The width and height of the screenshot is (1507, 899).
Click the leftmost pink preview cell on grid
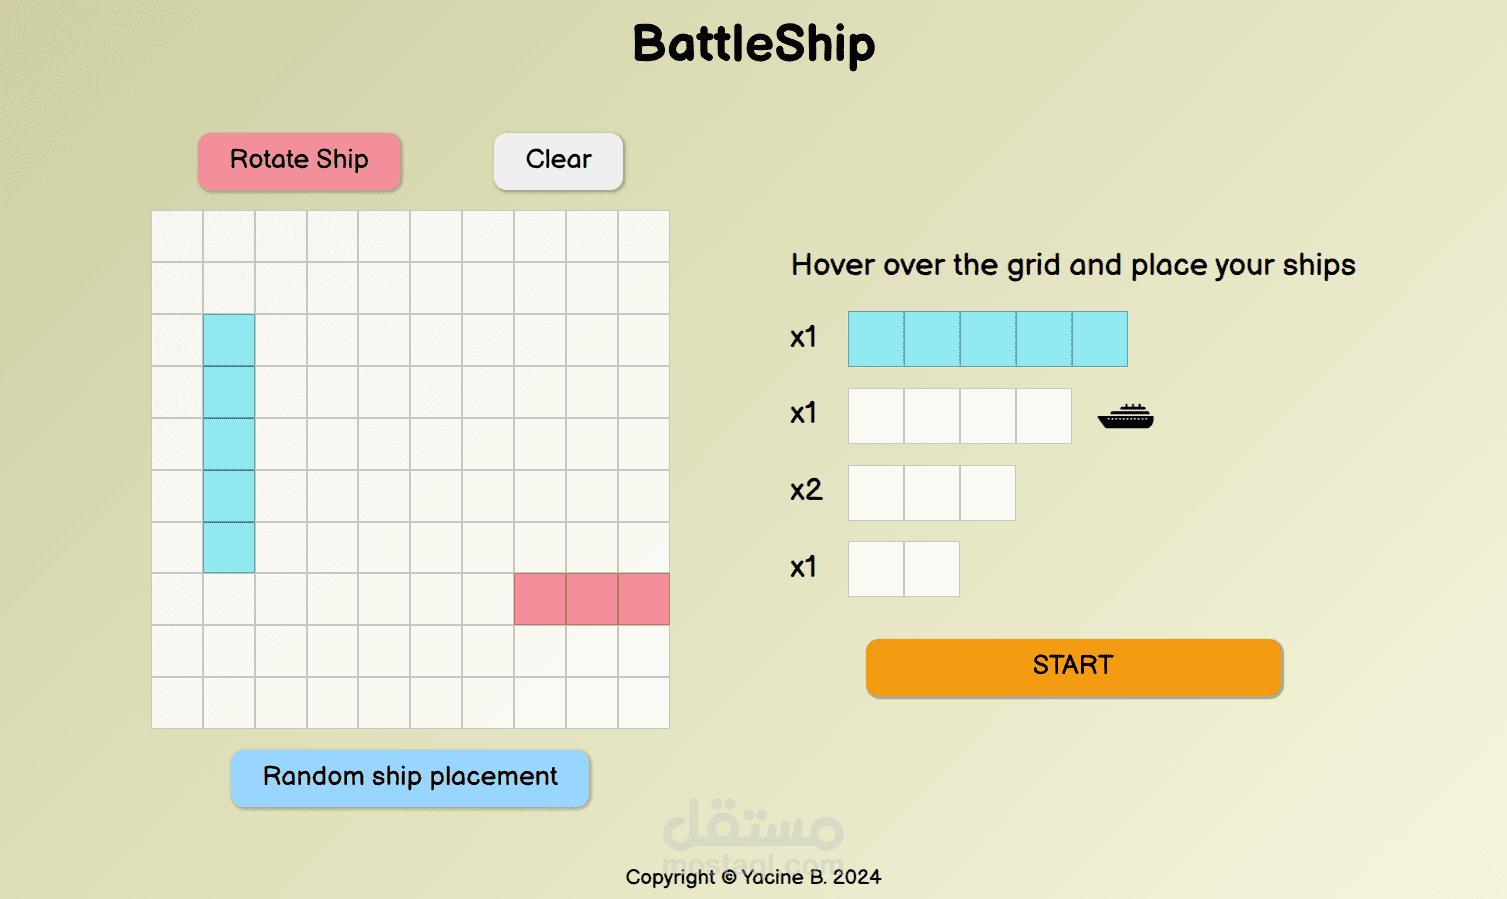coord(540,599)
